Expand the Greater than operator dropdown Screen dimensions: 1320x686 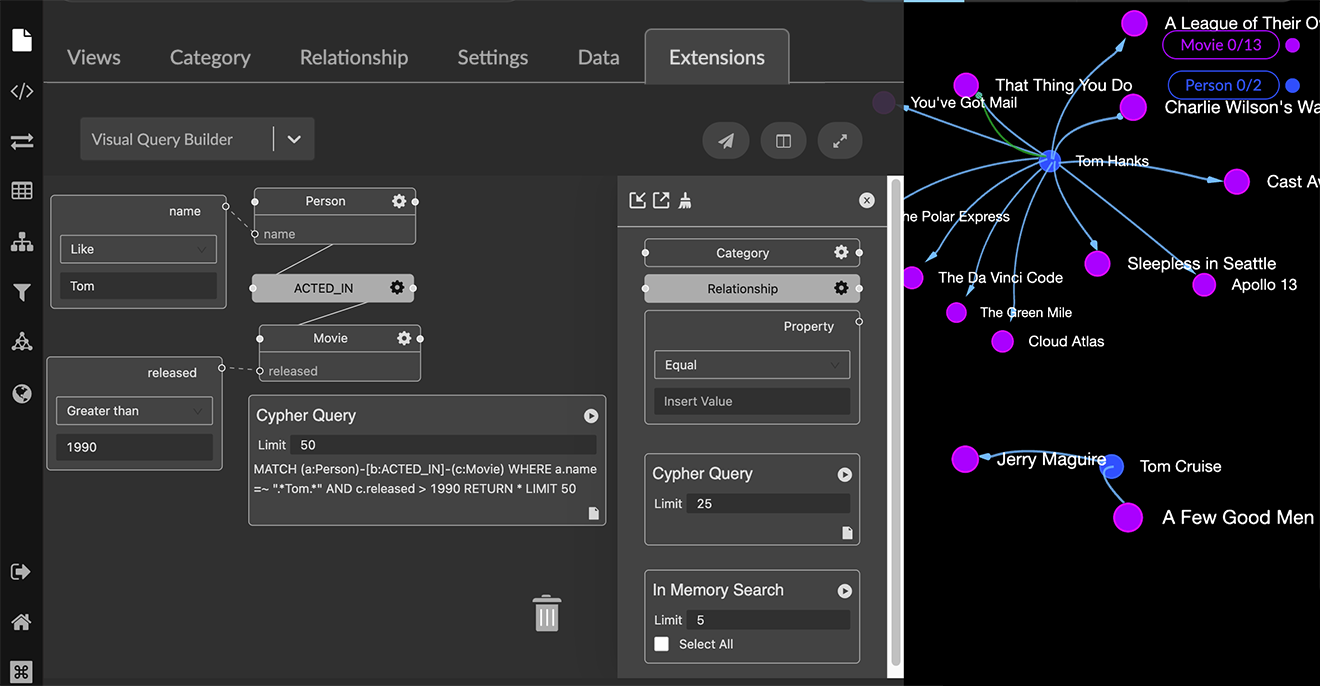coord(134,411)
